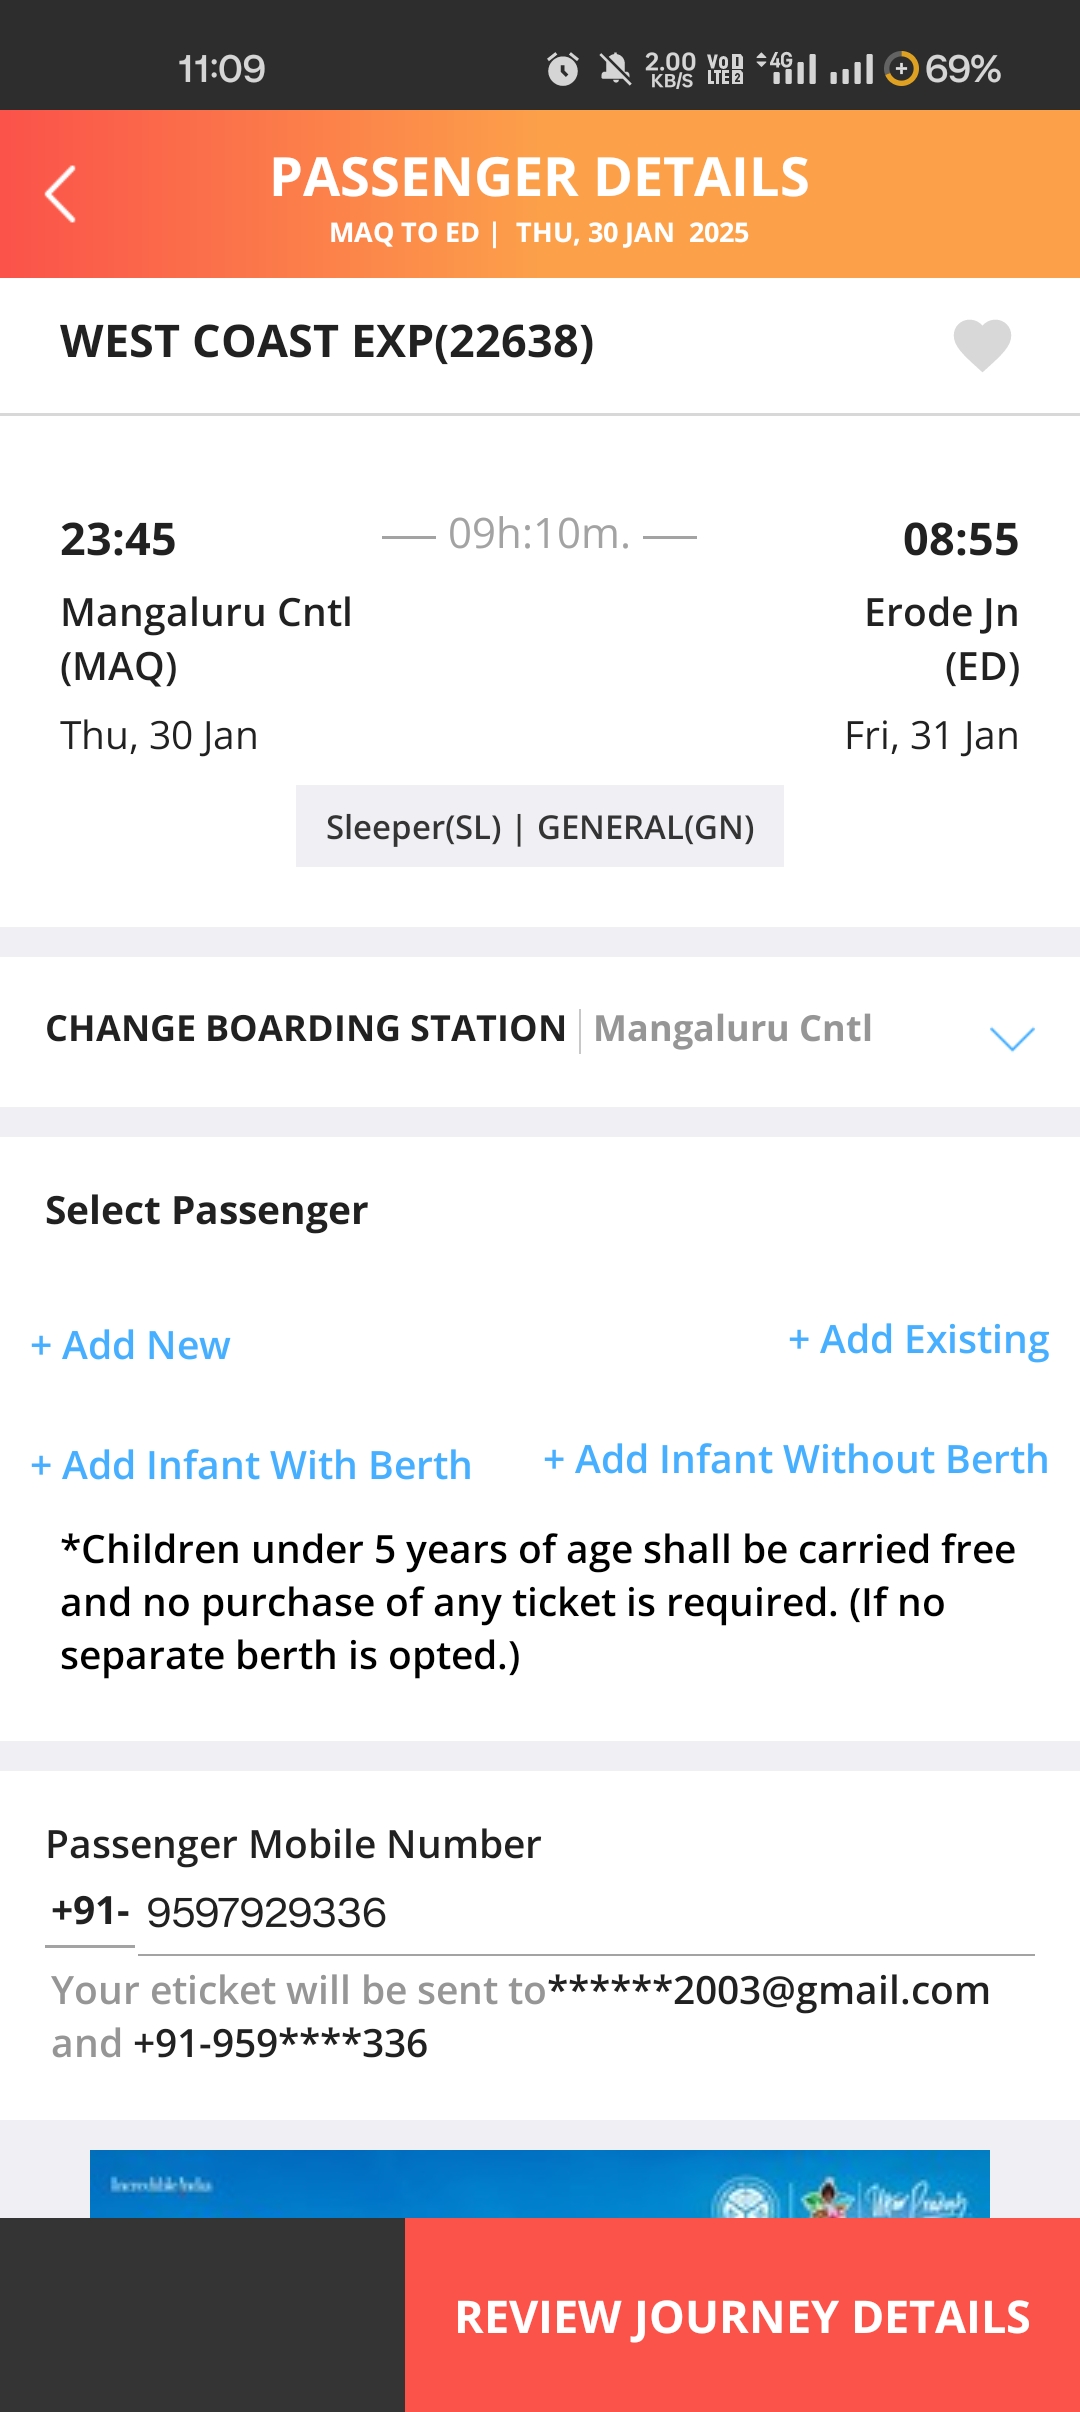The height and width of the screenshot is (2412, 1080).
Task: Expand the boarding station chevron
Action: tap(1011, 1037)
